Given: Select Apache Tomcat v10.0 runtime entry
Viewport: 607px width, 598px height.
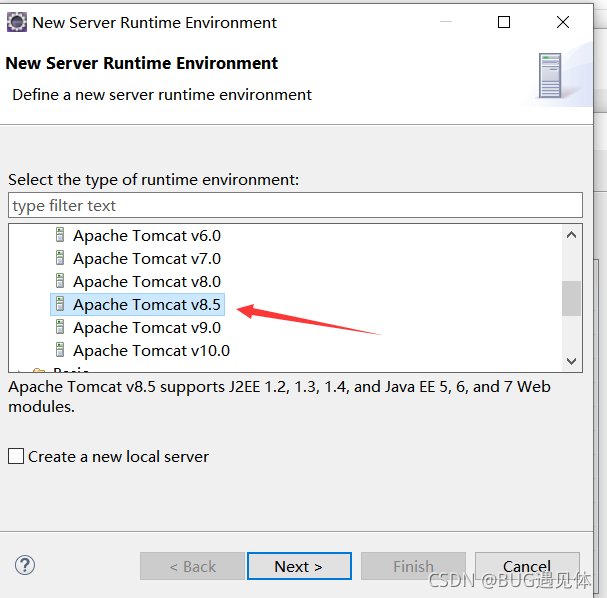Looking at the screenshot, I should tap(151, 351).
